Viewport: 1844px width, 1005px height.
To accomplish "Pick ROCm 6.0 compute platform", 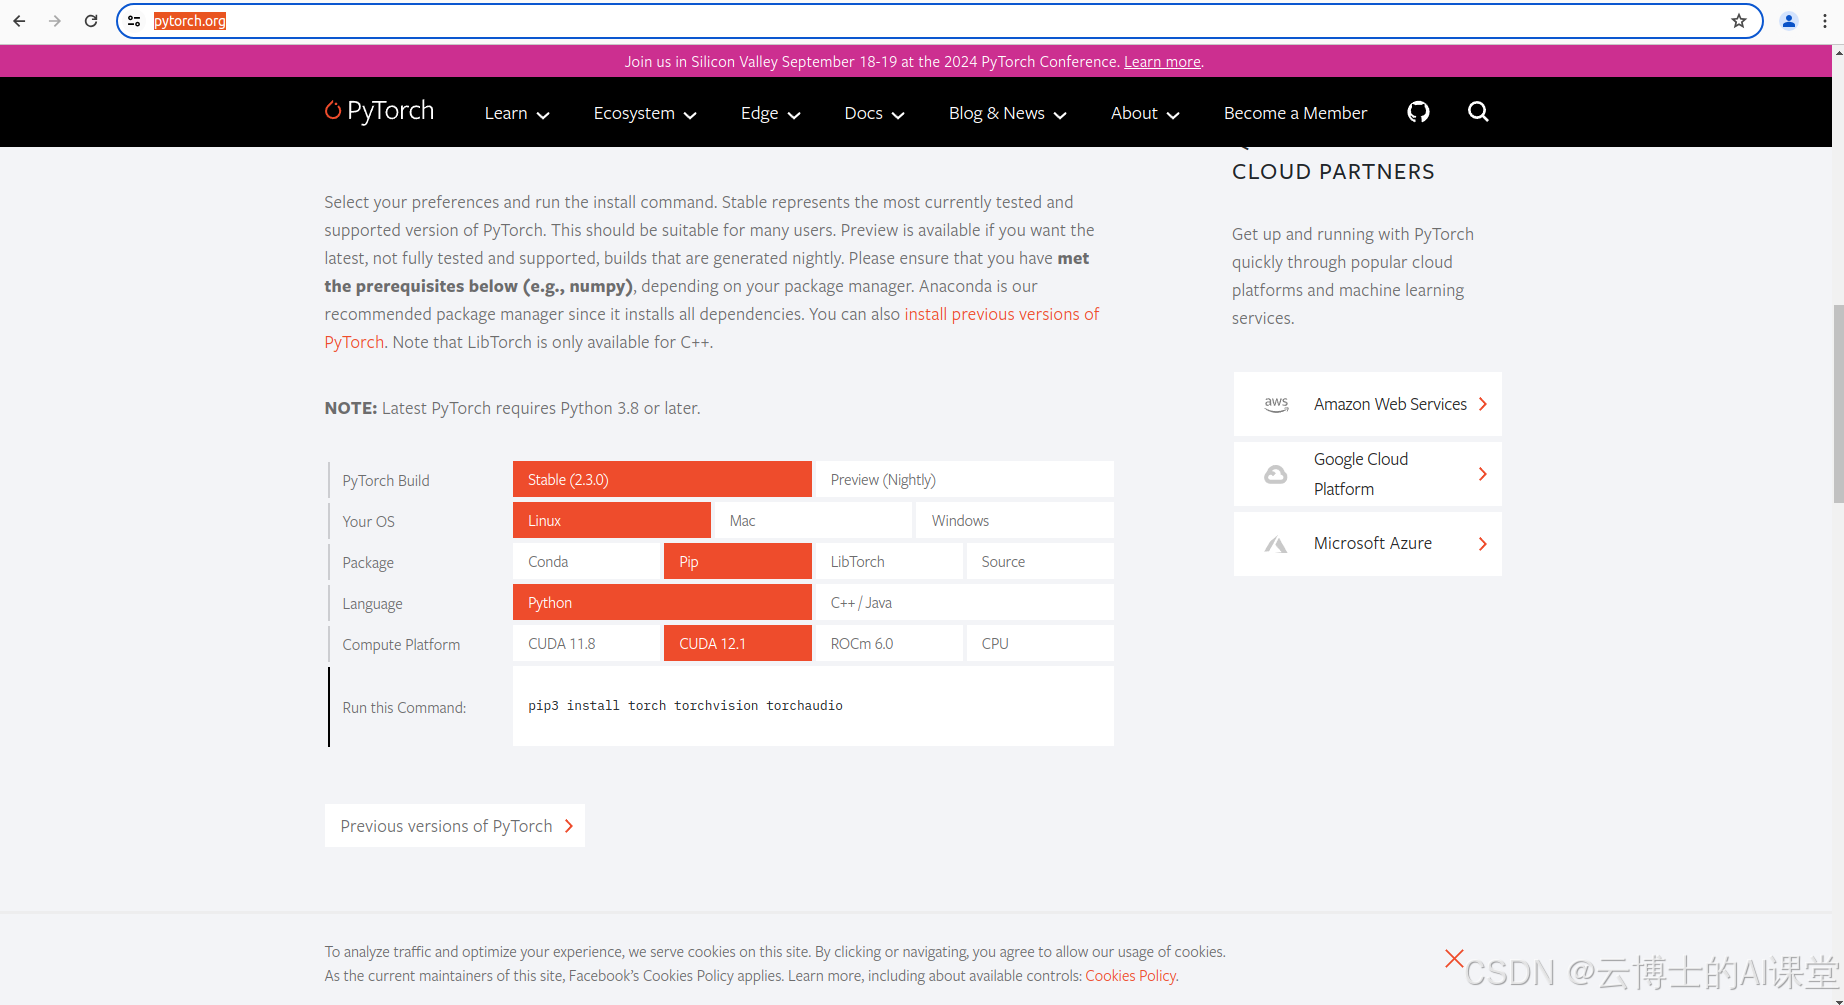I will [889, 643].
